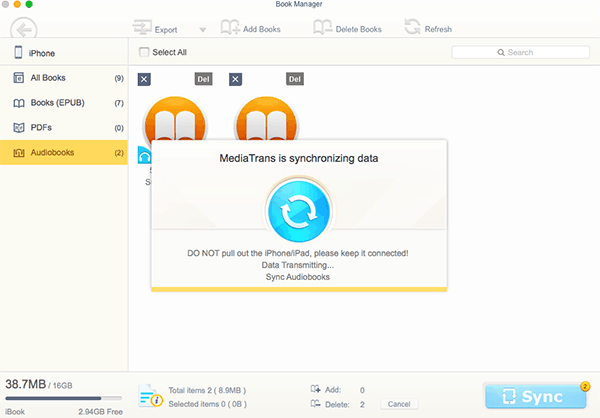Click the iBook storage usage bar

64,398
